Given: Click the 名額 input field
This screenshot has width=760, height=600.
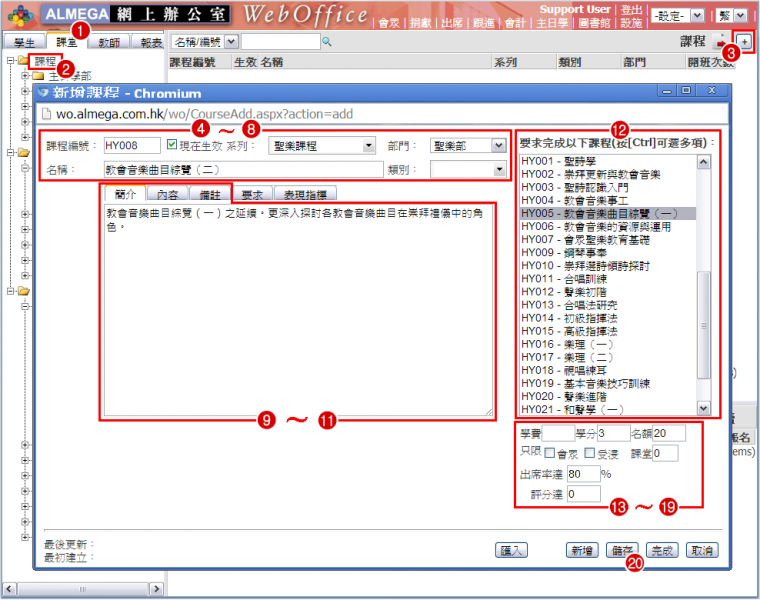Looking at the screenshot, I should coord(669,433).
